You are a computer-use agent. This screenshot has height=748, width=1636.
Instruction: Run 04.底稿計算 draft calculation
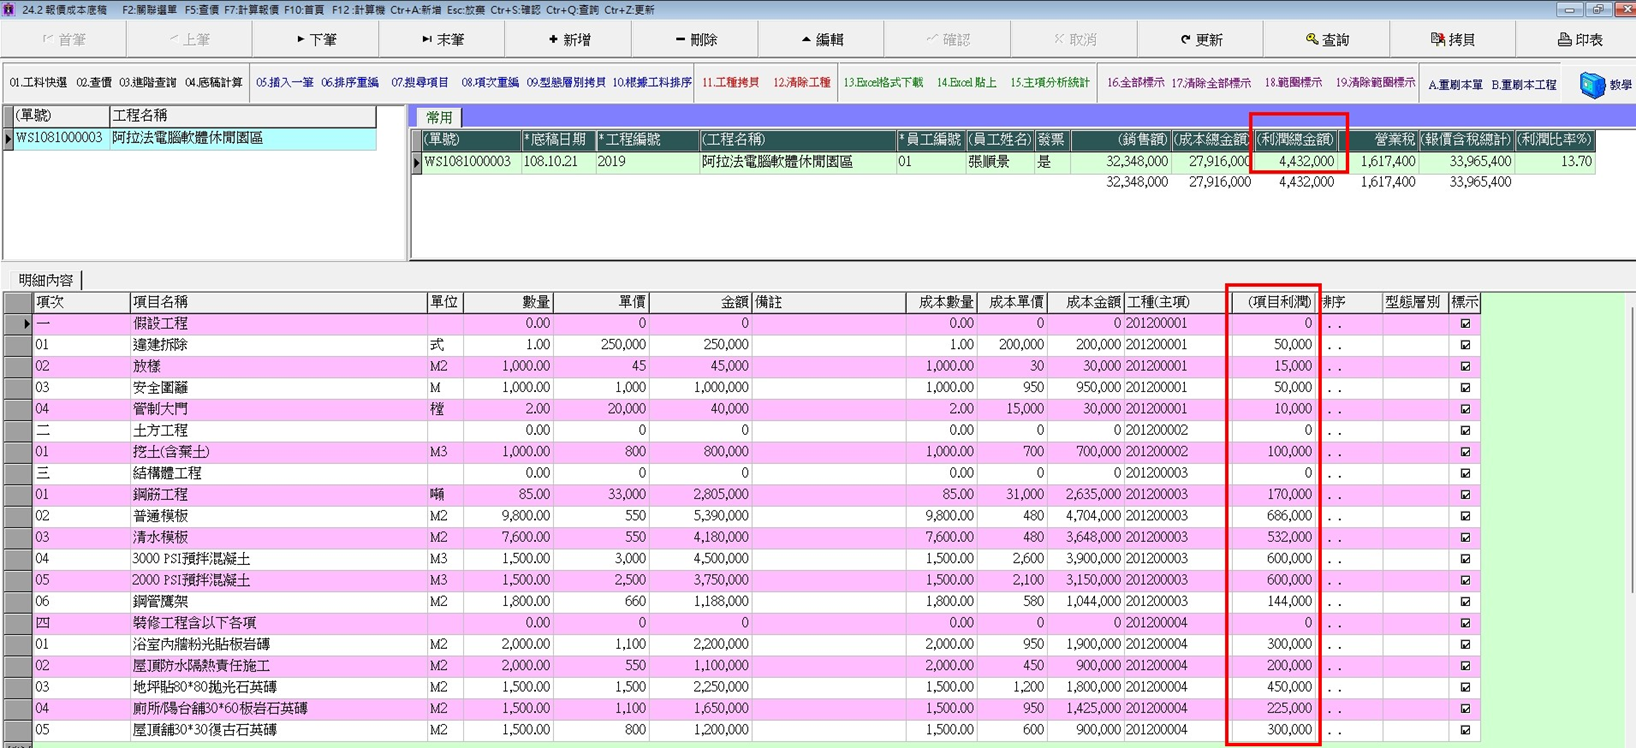[213, 83]
